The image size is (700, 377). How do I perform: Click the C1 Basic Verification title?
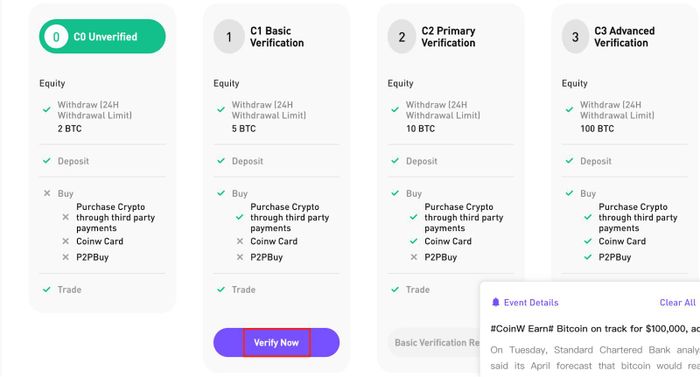[277, 37]
